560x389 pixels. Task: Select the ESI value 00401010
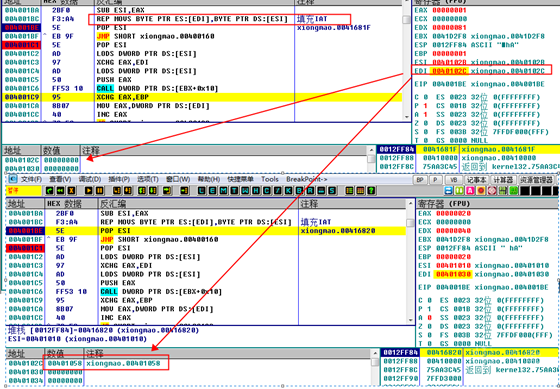coord(453,265)
